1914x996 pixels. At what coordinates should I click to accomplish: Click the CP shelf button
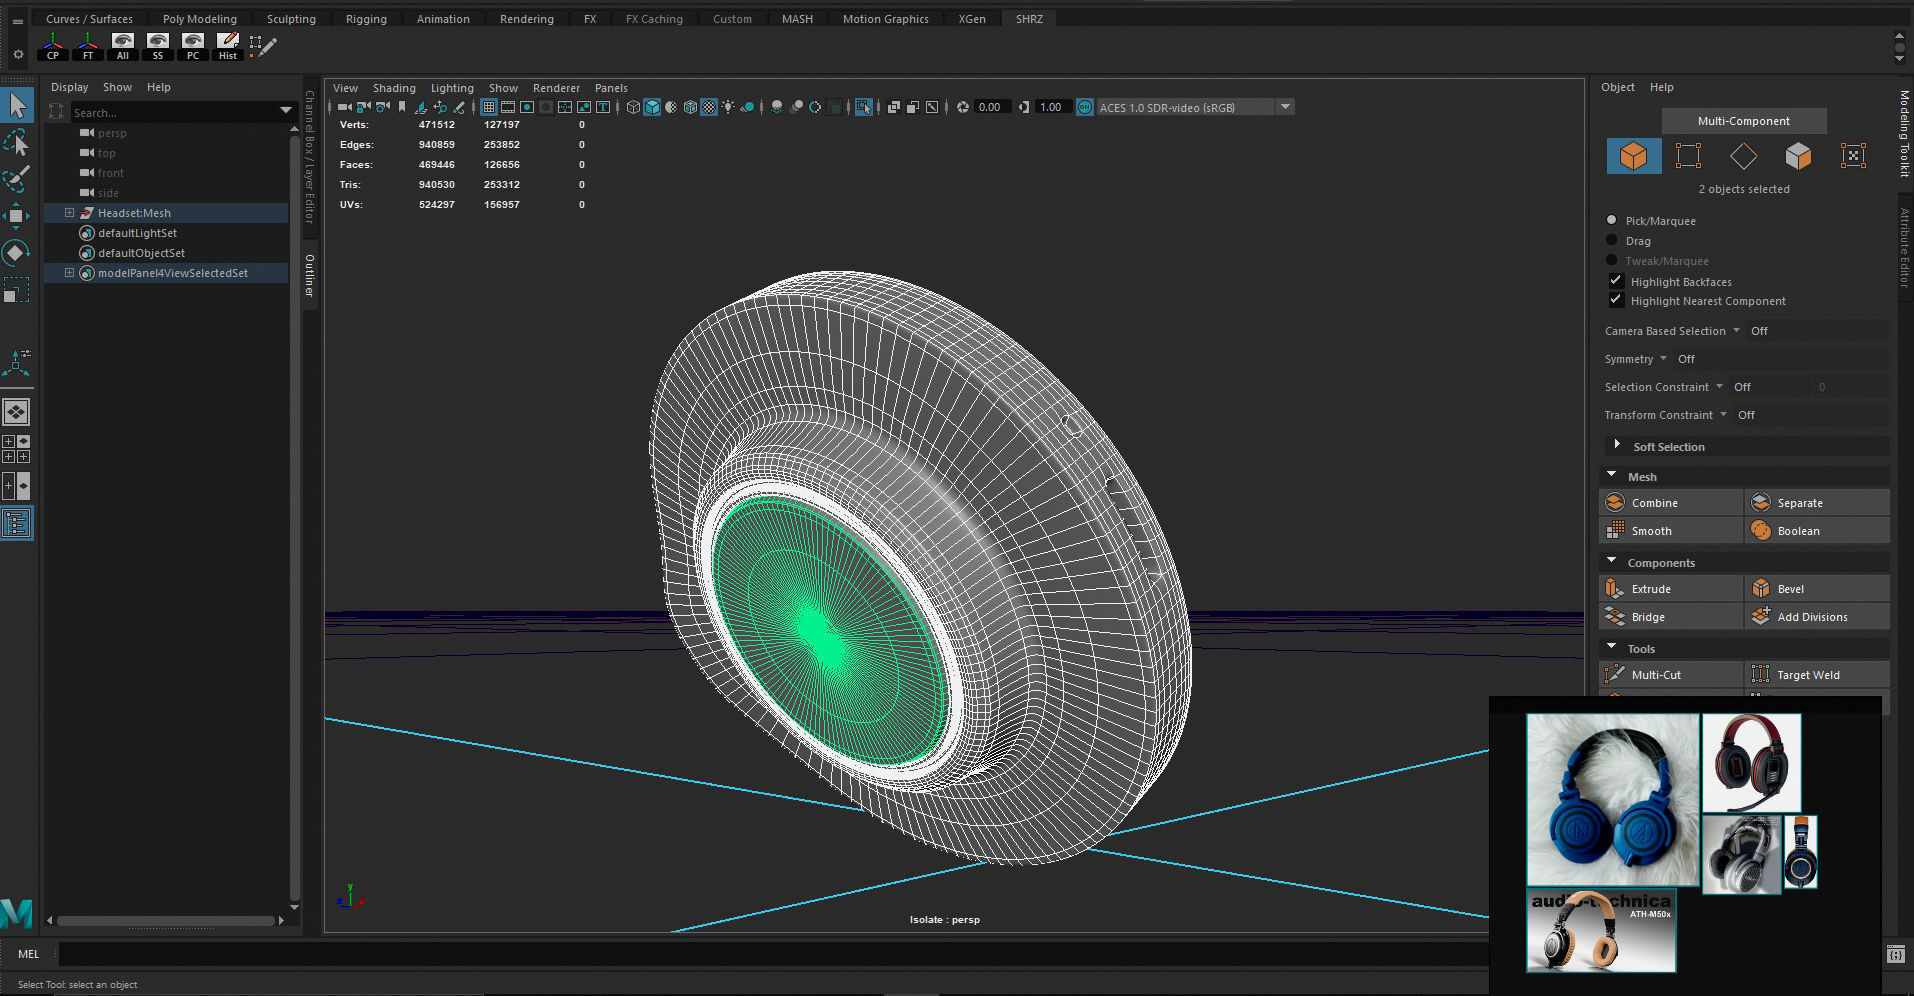pyautogui.click(x=53, y=46)
